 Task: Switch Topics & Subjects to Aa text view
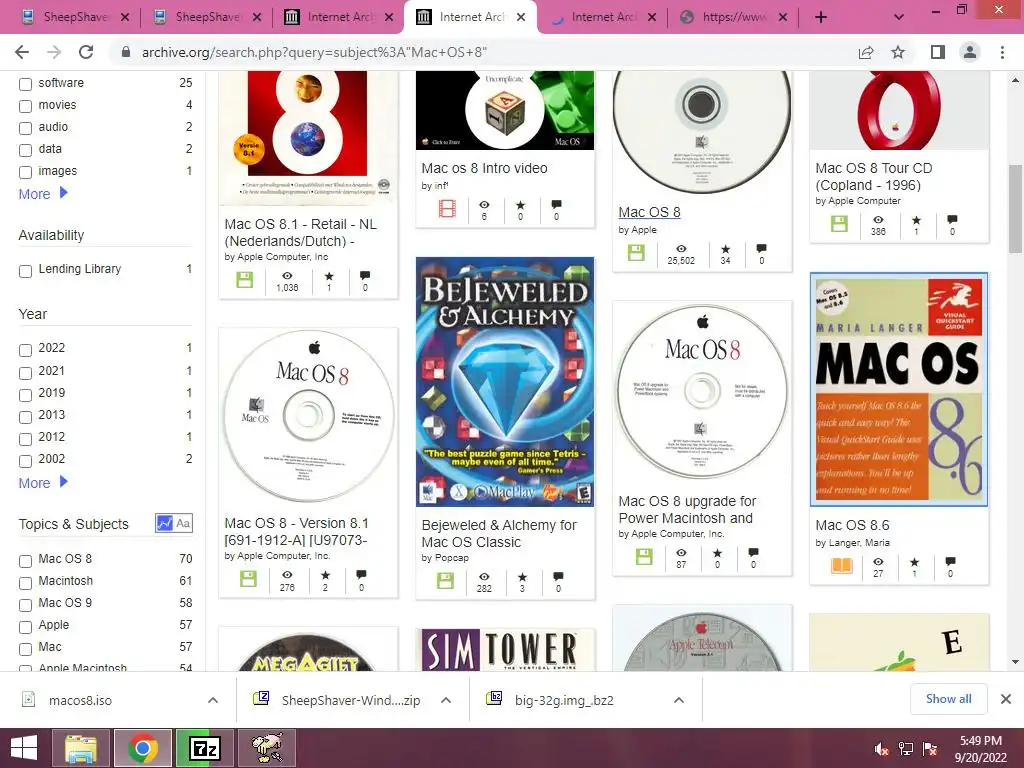[x=184, y=523]
